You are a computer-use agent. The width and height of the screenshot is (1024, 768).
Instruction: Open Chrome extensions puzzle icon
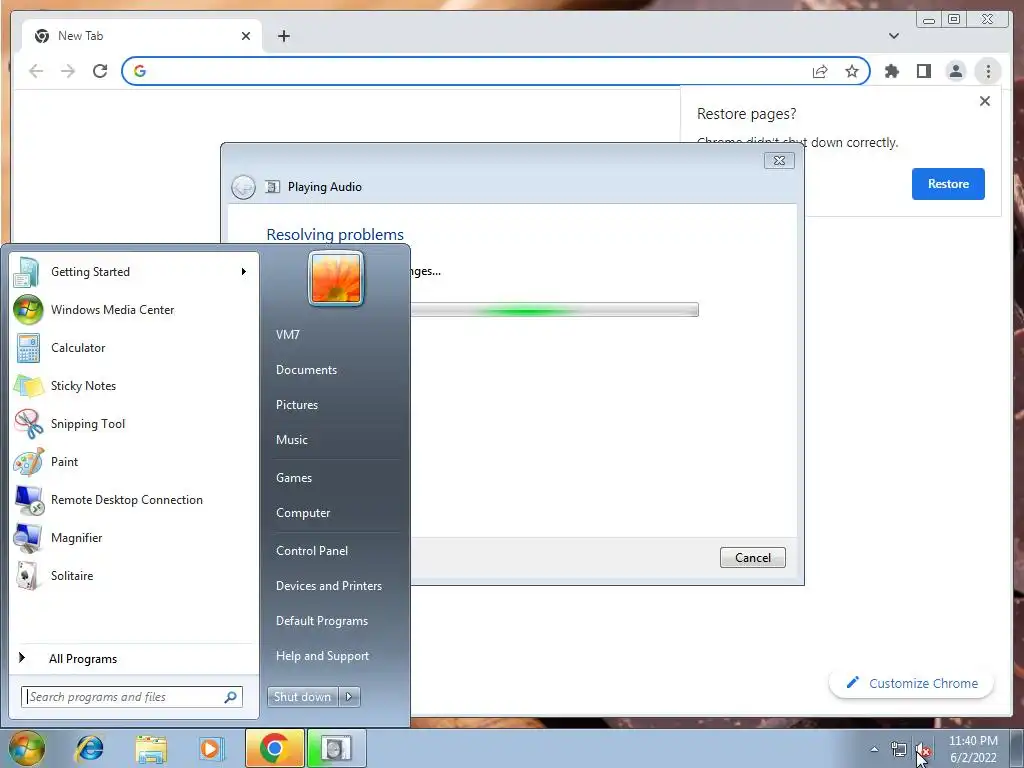891,71
